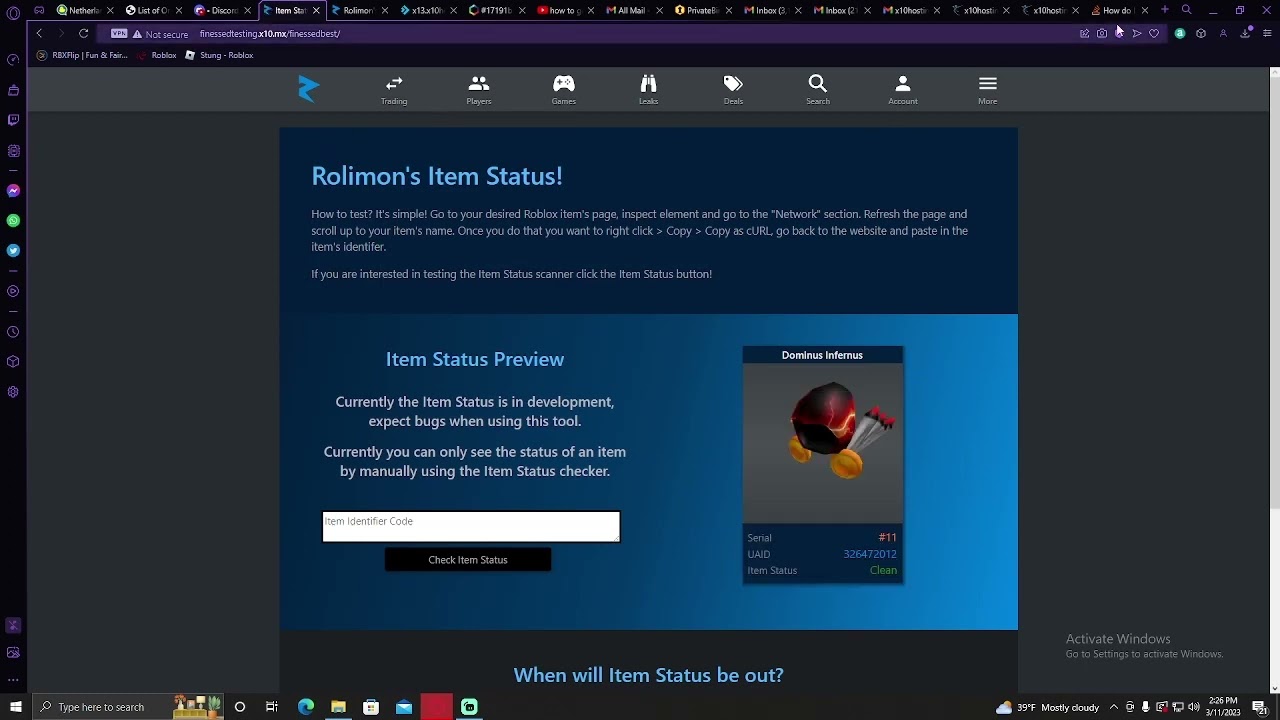Viewport: 1280px width, 720px height.
Task: Open the weather widget 39°F Mostly cloudy
Action: pos(1048,707)
